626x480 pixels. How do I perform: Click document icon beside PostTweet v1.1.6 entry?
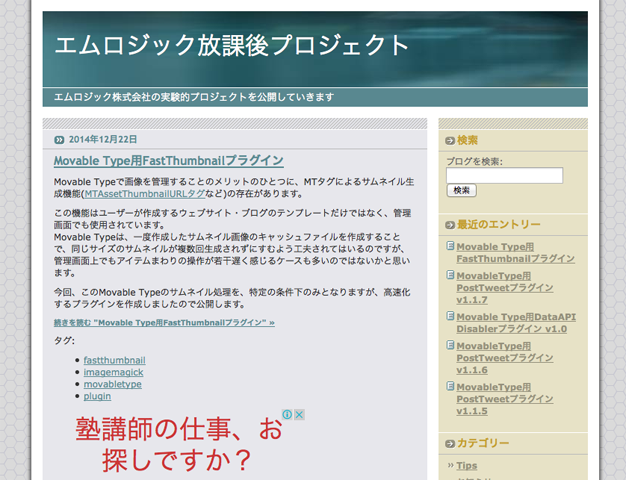[x=450, y=345]
